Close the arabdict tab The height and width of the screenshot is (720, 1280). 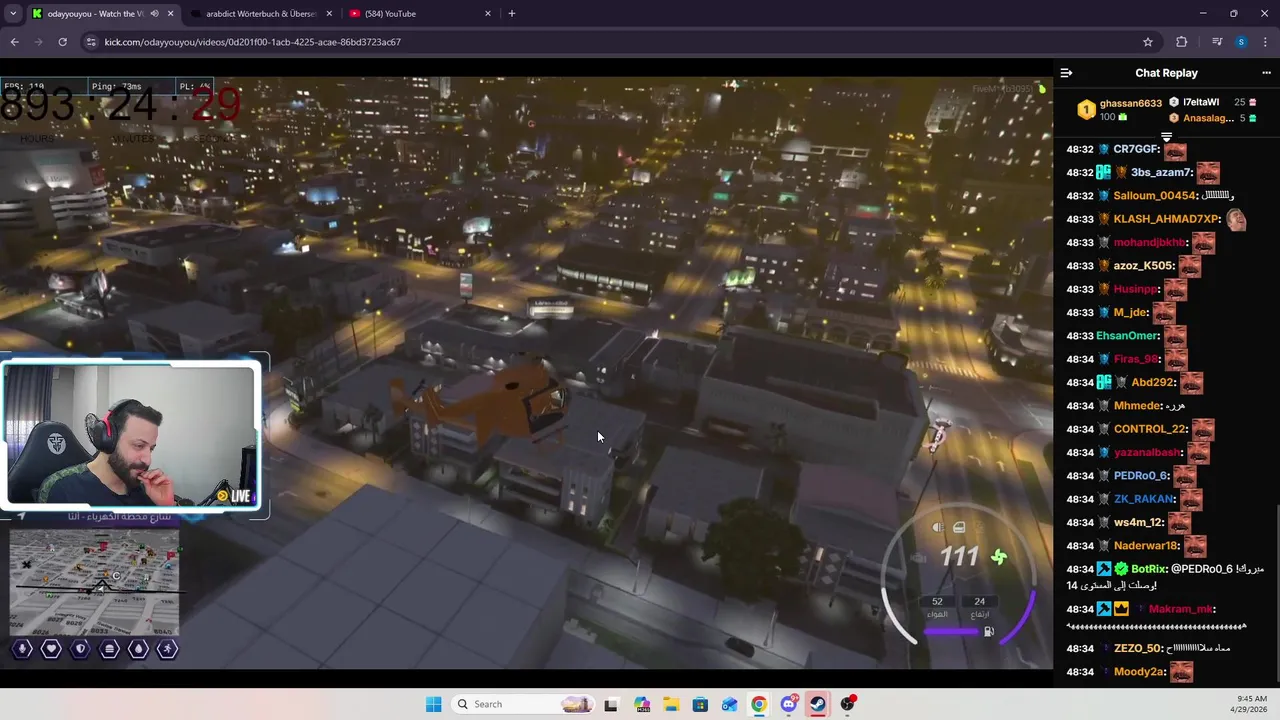coord(329,14)
